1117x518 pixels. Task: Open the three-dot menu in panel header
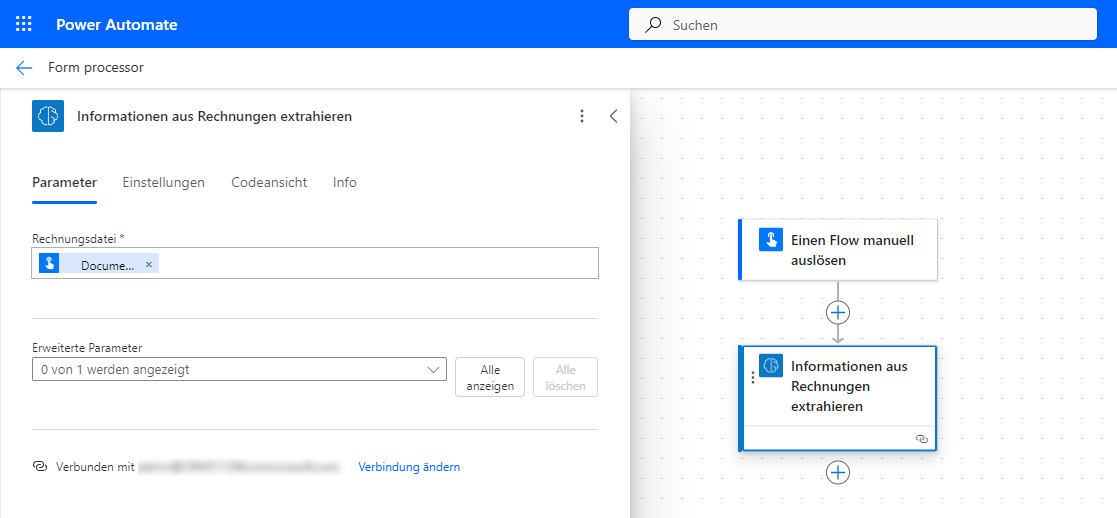click(582, 116)
